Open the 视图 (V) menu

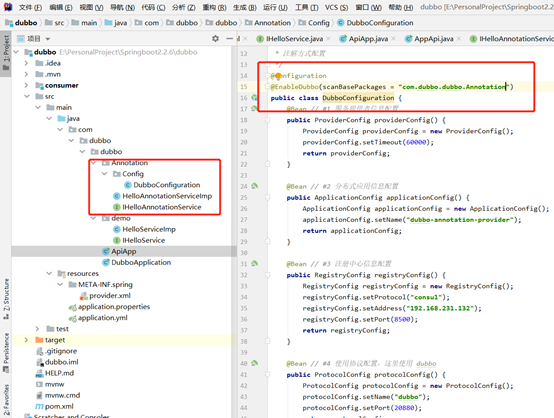coord(92,7)
